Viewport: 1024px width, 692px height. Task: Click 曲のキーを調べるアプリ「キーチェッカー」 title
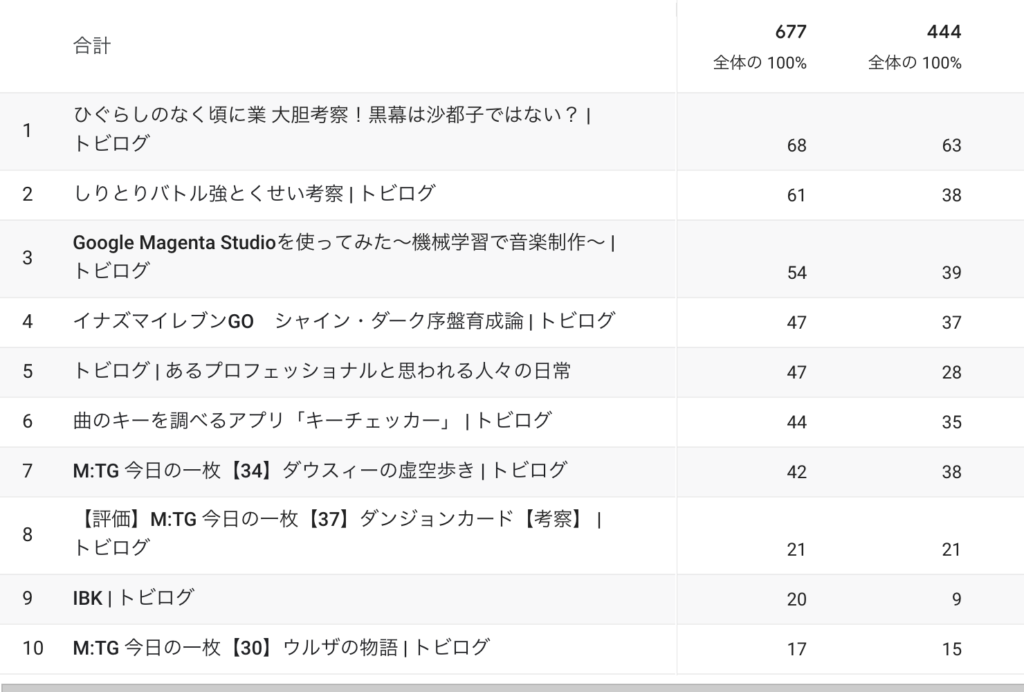pos(312,421)
